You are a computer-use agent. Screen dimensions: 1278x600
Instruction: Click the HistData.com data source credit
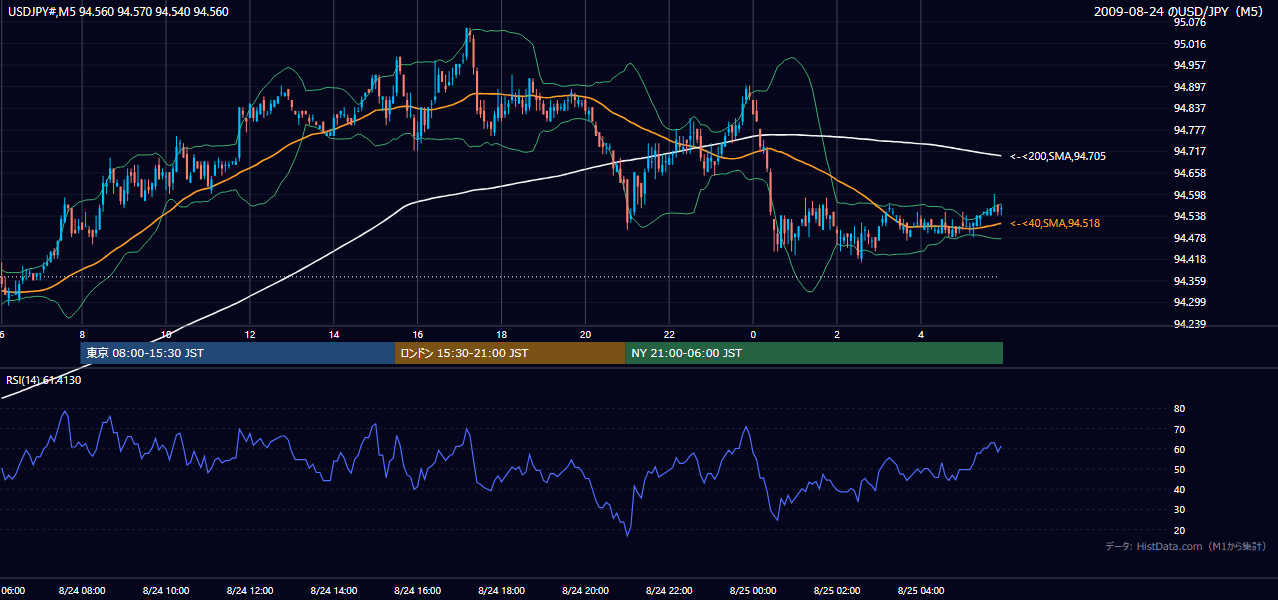(1186, 546)
